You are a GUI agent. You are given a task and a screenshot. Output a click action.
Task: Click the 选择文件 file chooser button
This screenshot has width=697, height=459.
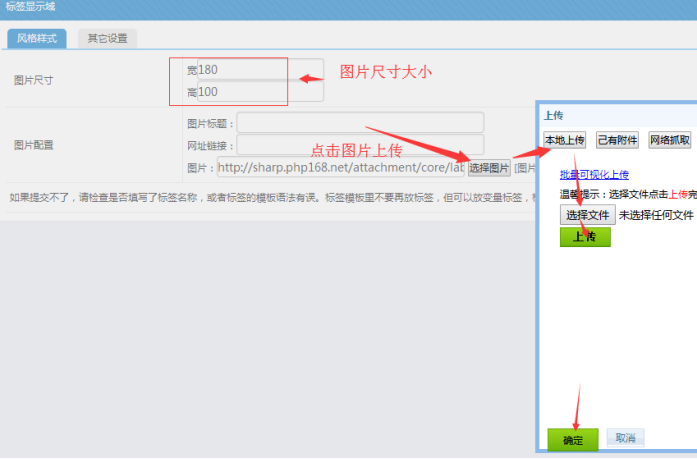click(x=587, y=215)
